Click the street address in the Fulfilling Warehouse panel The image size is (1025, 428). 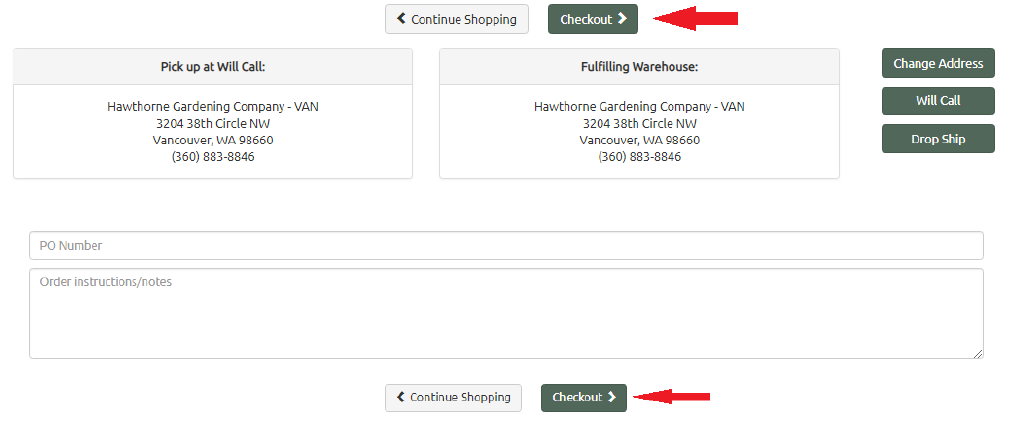pos(639,123)
